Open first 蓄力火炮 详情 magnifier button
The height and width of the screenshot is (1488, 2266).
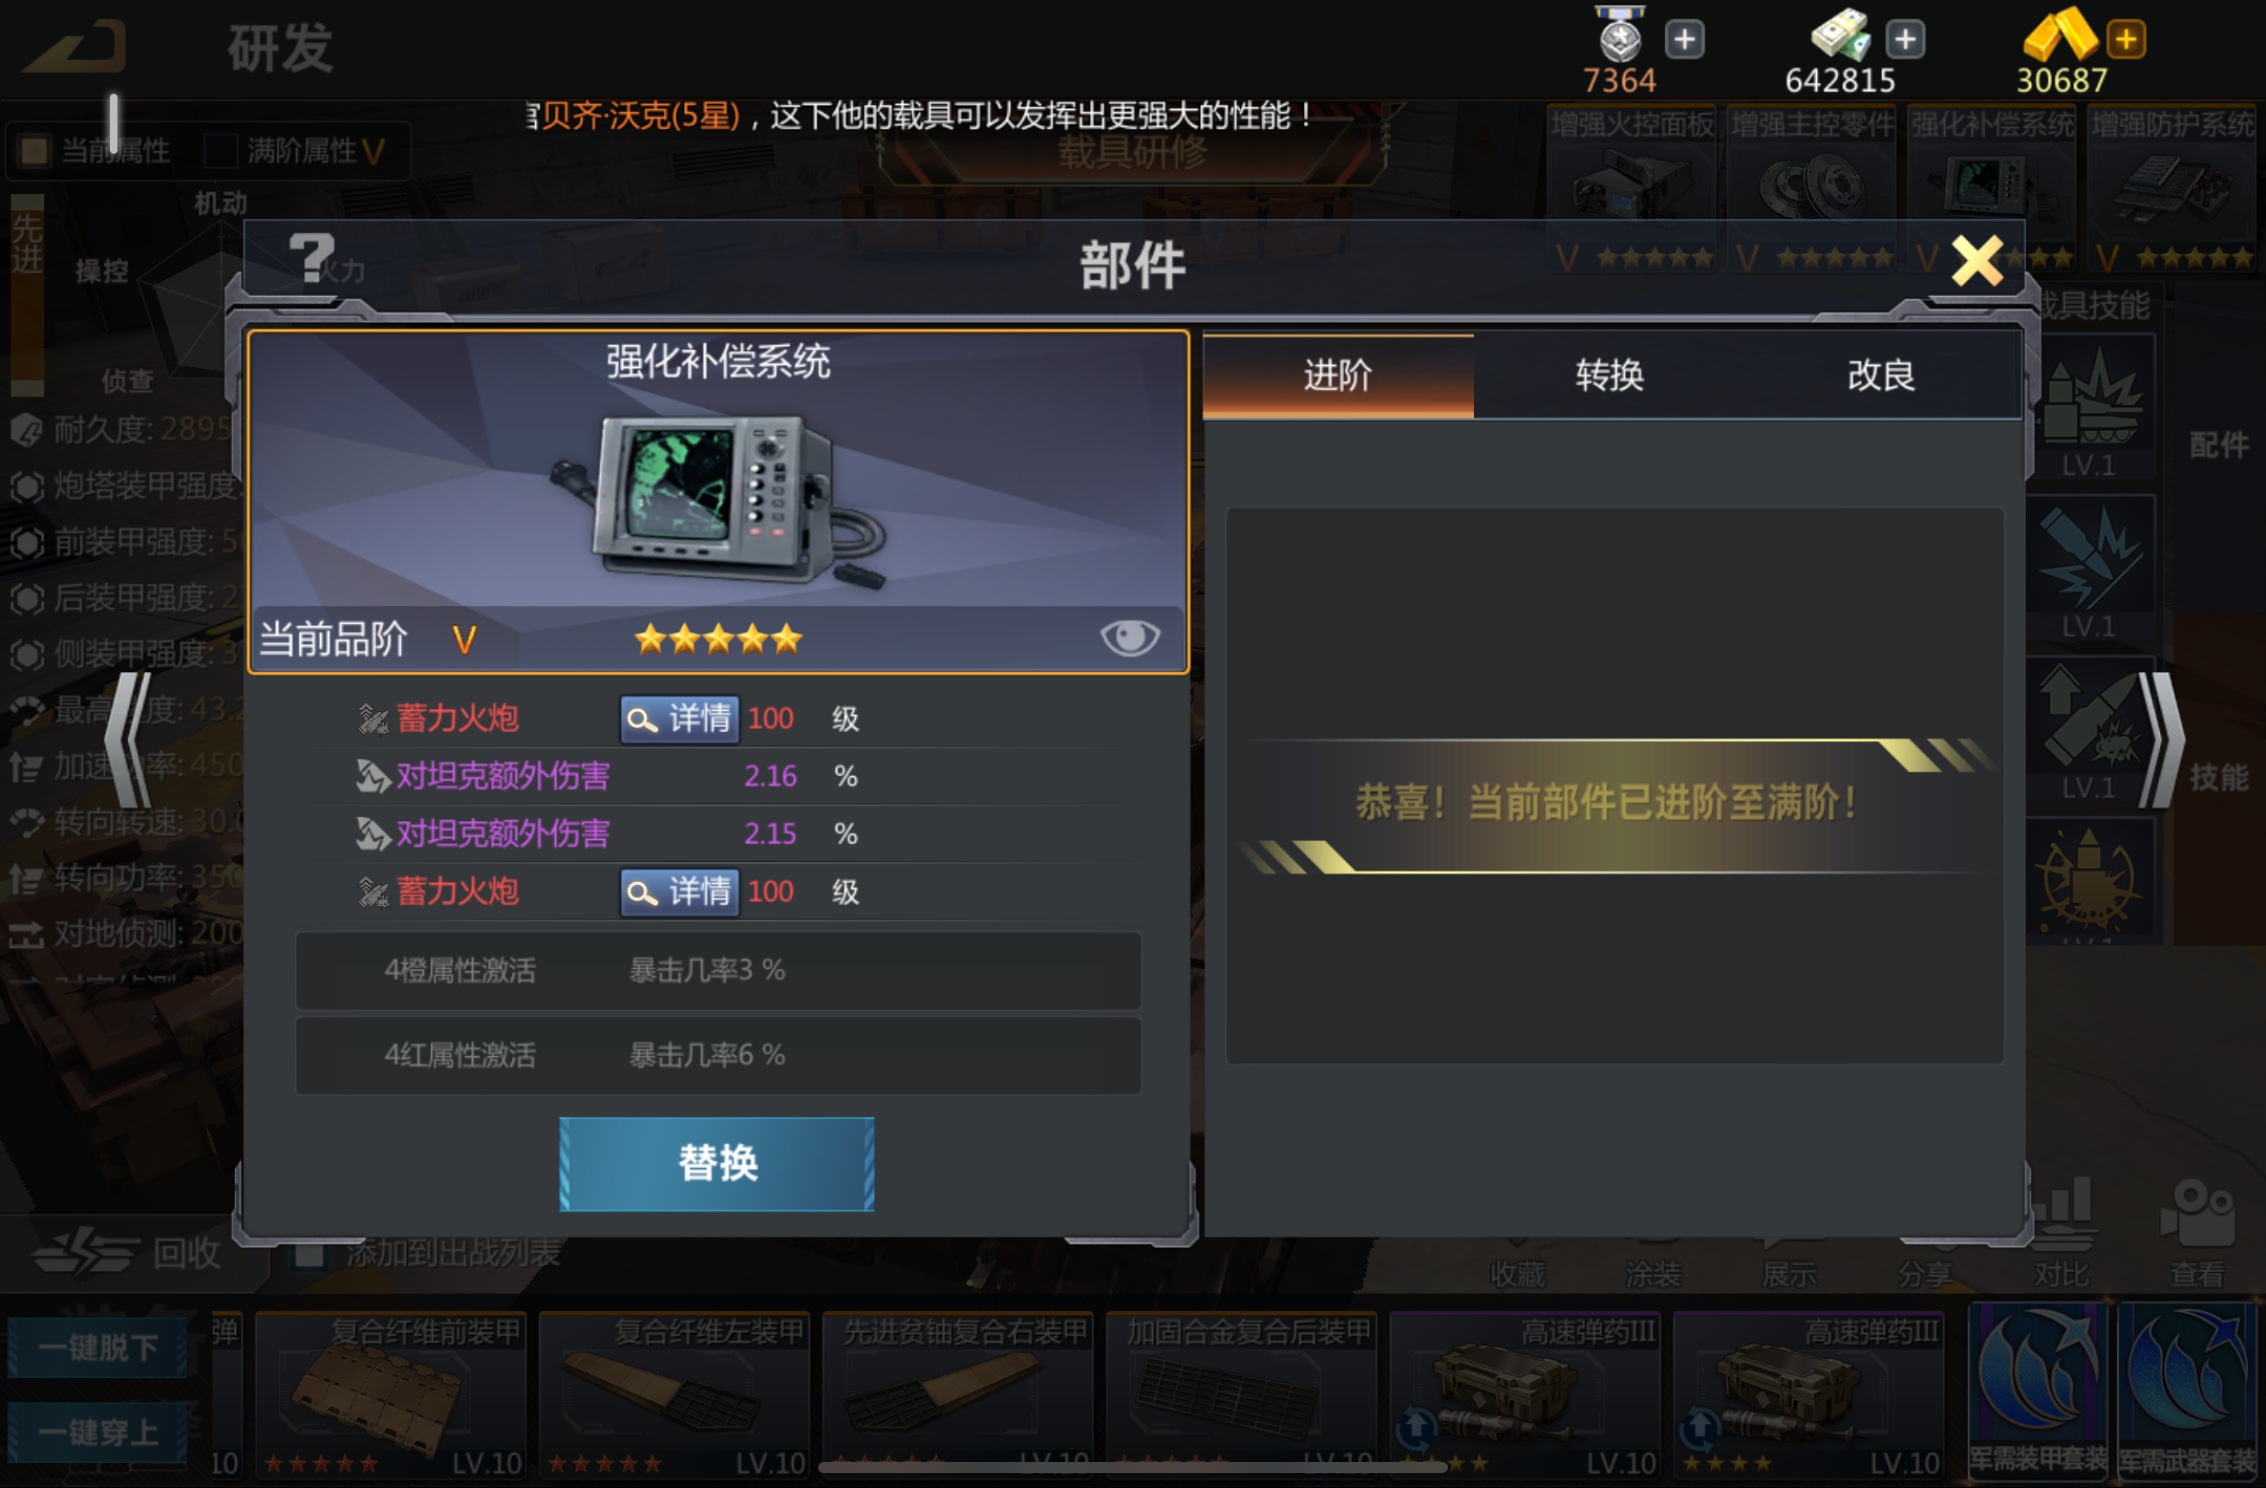(x=679, y=719)
